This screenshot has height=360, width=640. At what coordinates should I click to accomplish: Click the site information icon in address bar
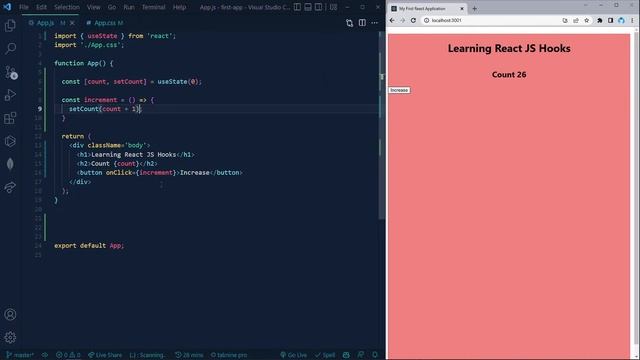pos(426,20)
